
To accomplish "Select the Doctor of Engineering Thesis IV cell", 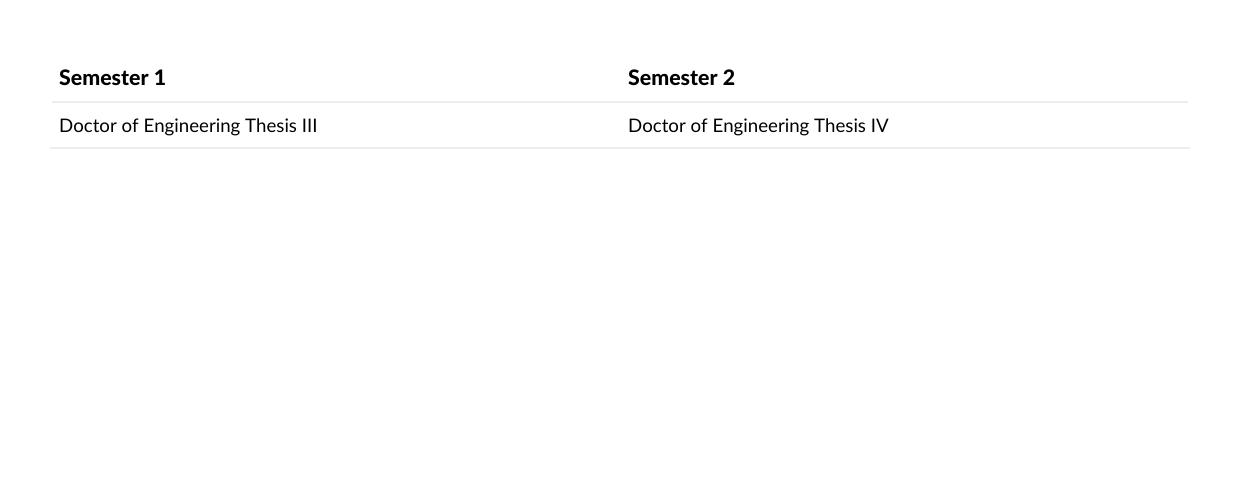I will (x=904, y=125).
